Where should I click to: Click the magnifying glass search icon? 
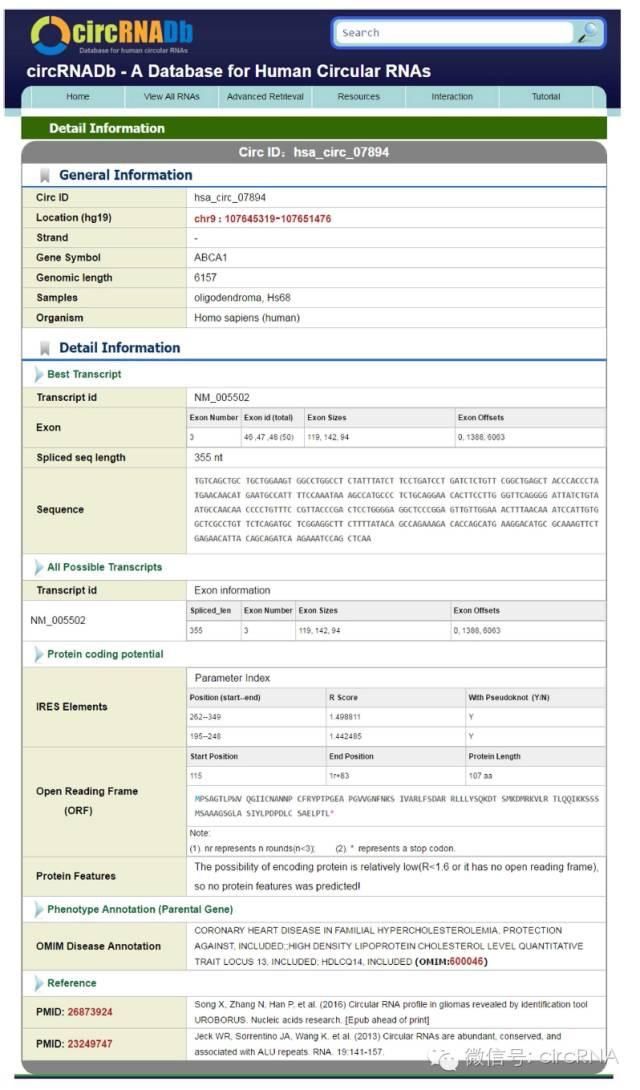588,32
